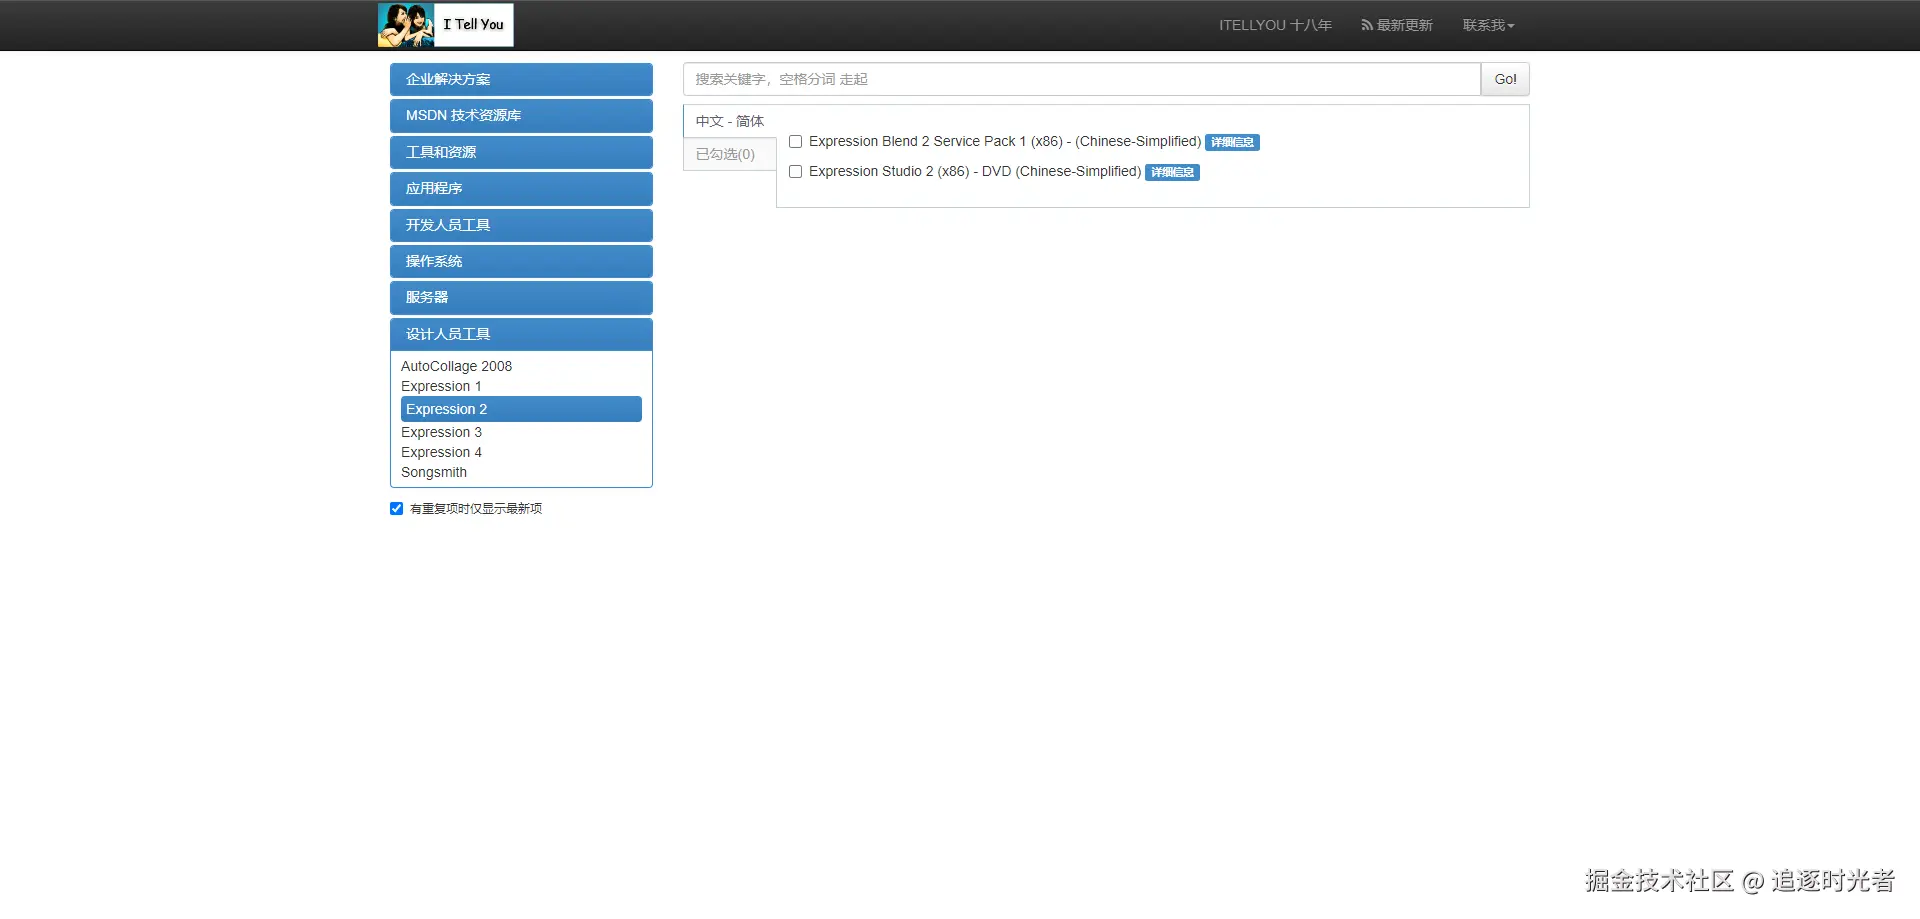The height and width of the screenshot is (919, 1920).
Task: Click the I Tell You logo image
Action: pos(446,25)
